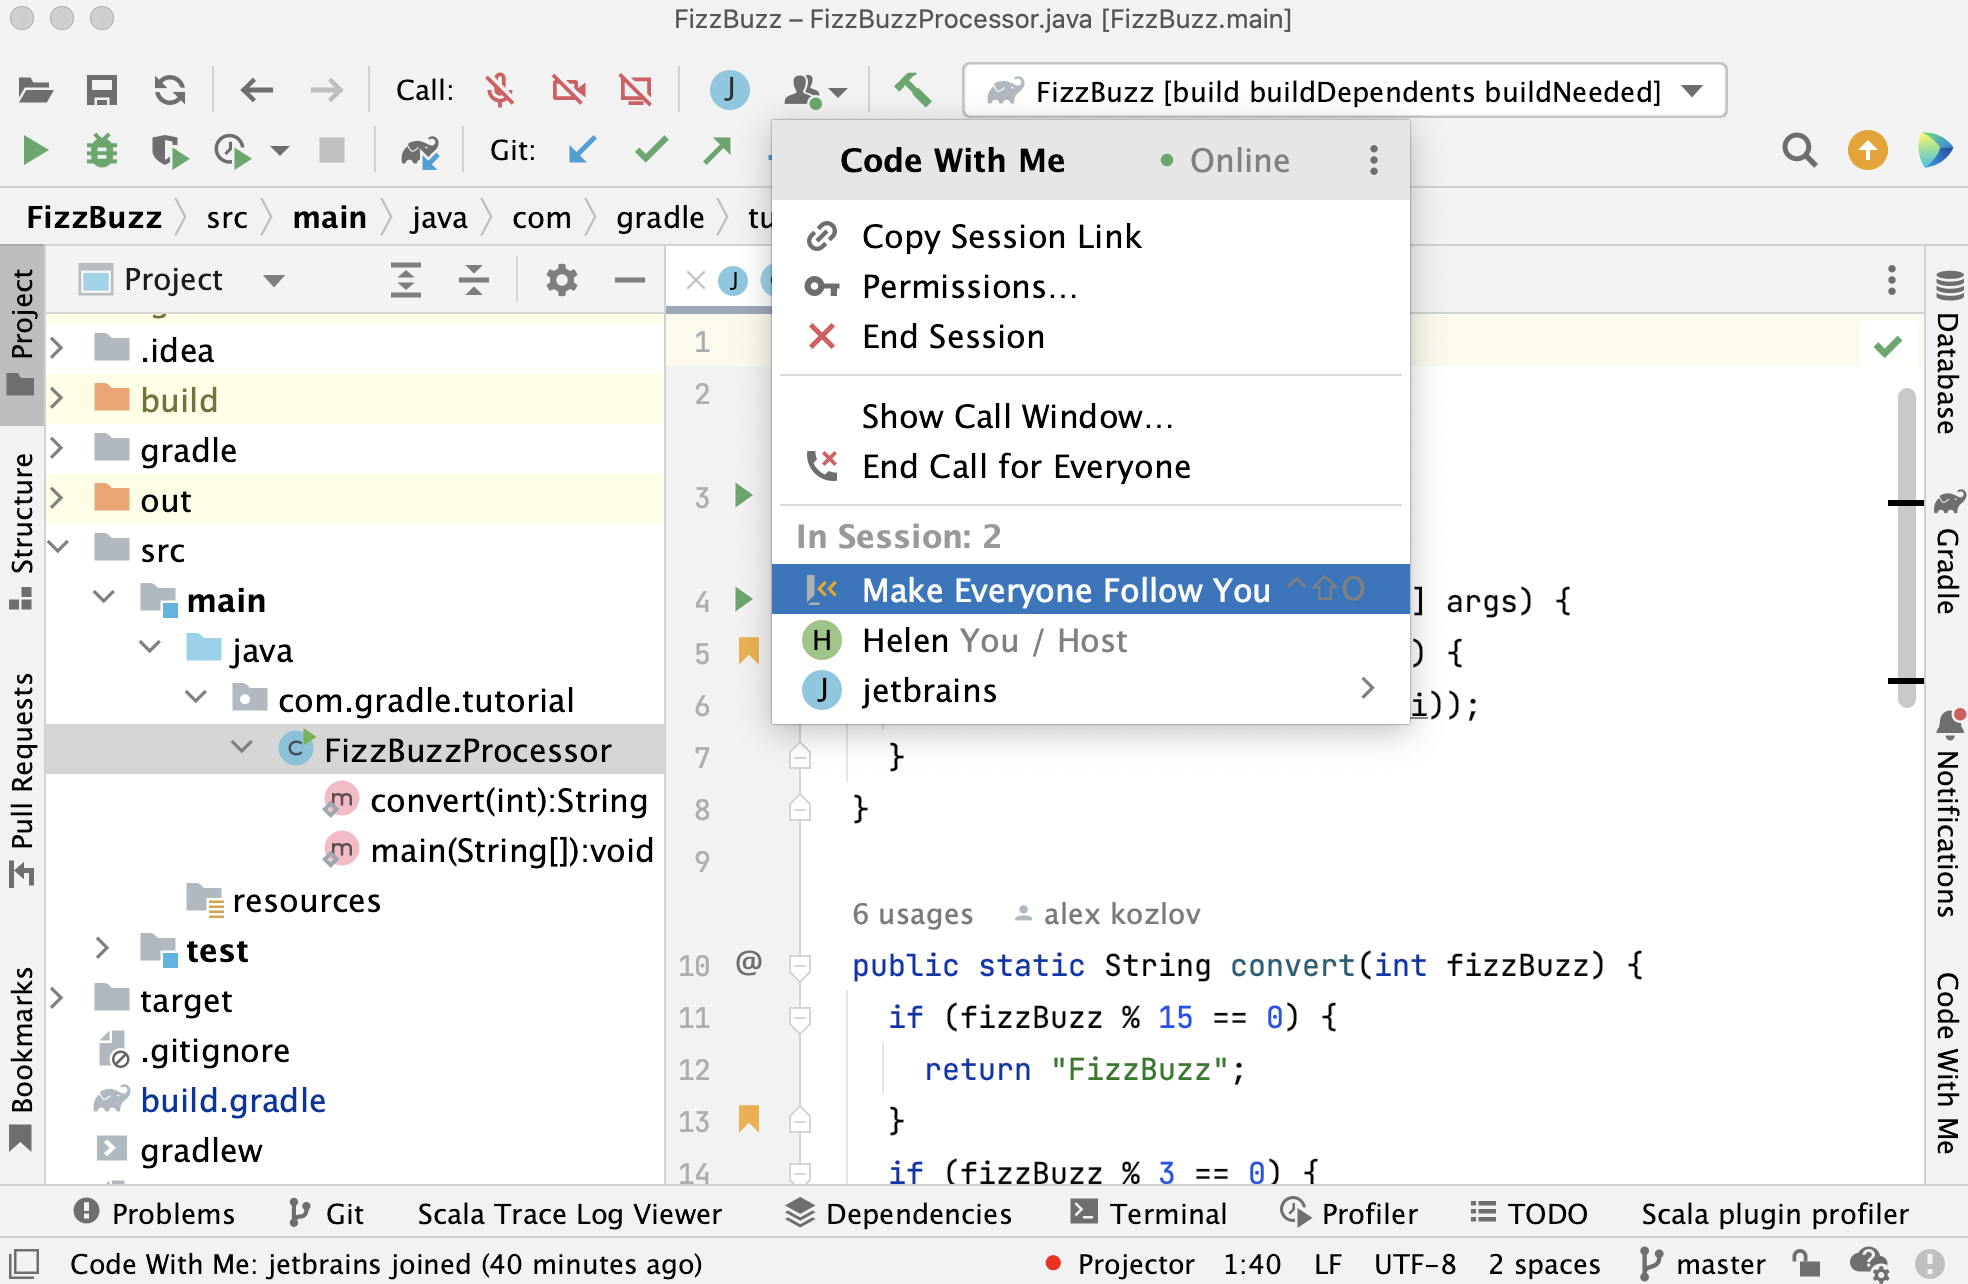Click Git Push green arrow icon

(x=717, y=151)
